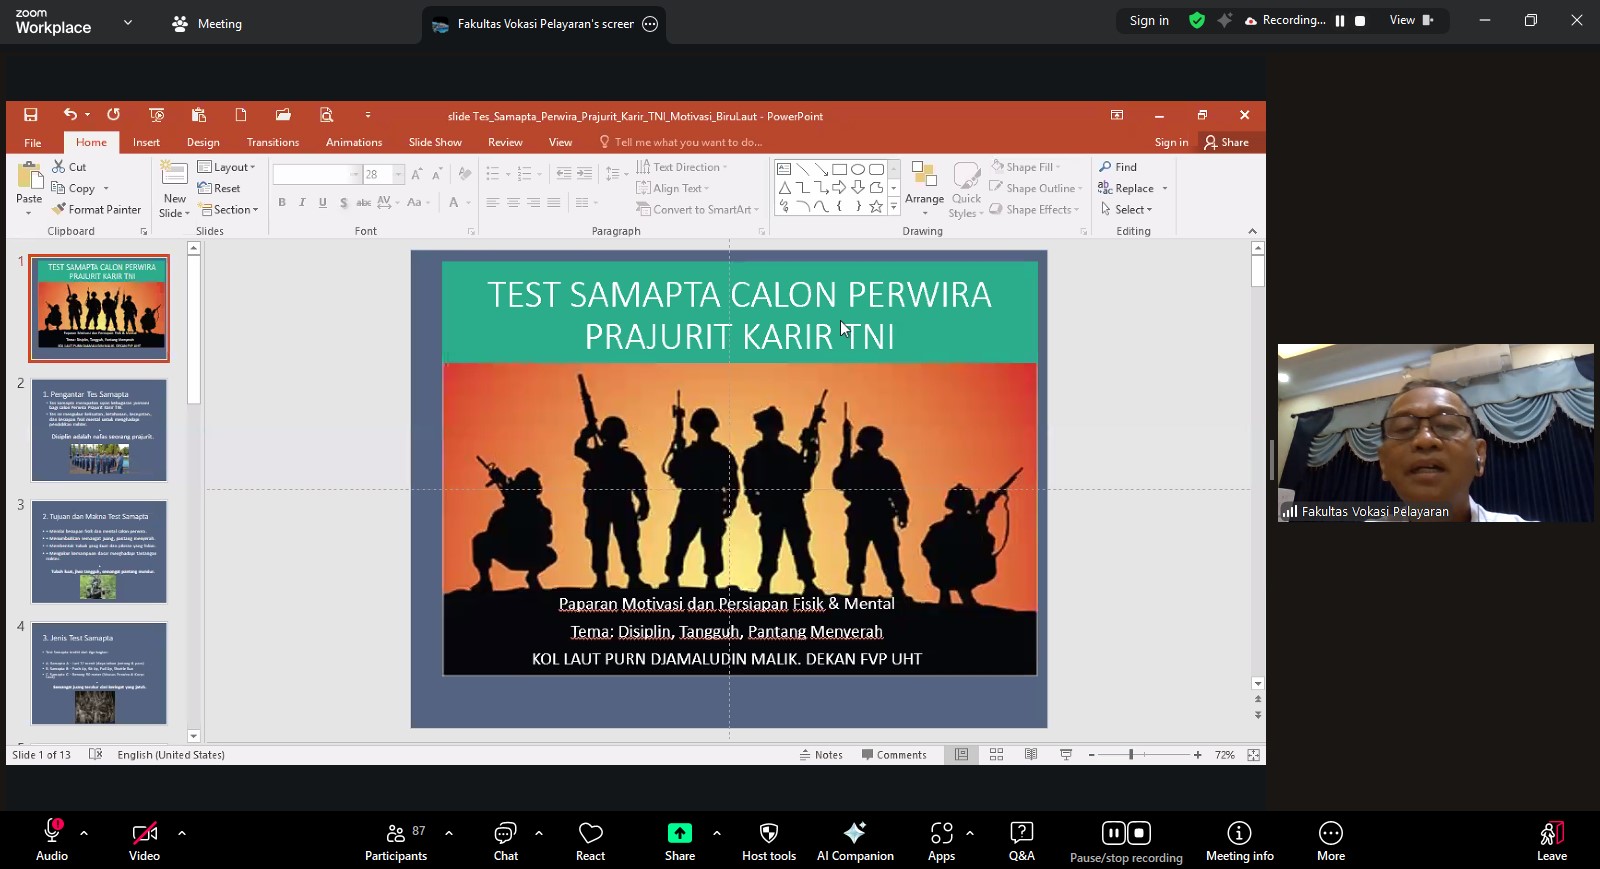Switch to the Design ribbon tab

203,142
